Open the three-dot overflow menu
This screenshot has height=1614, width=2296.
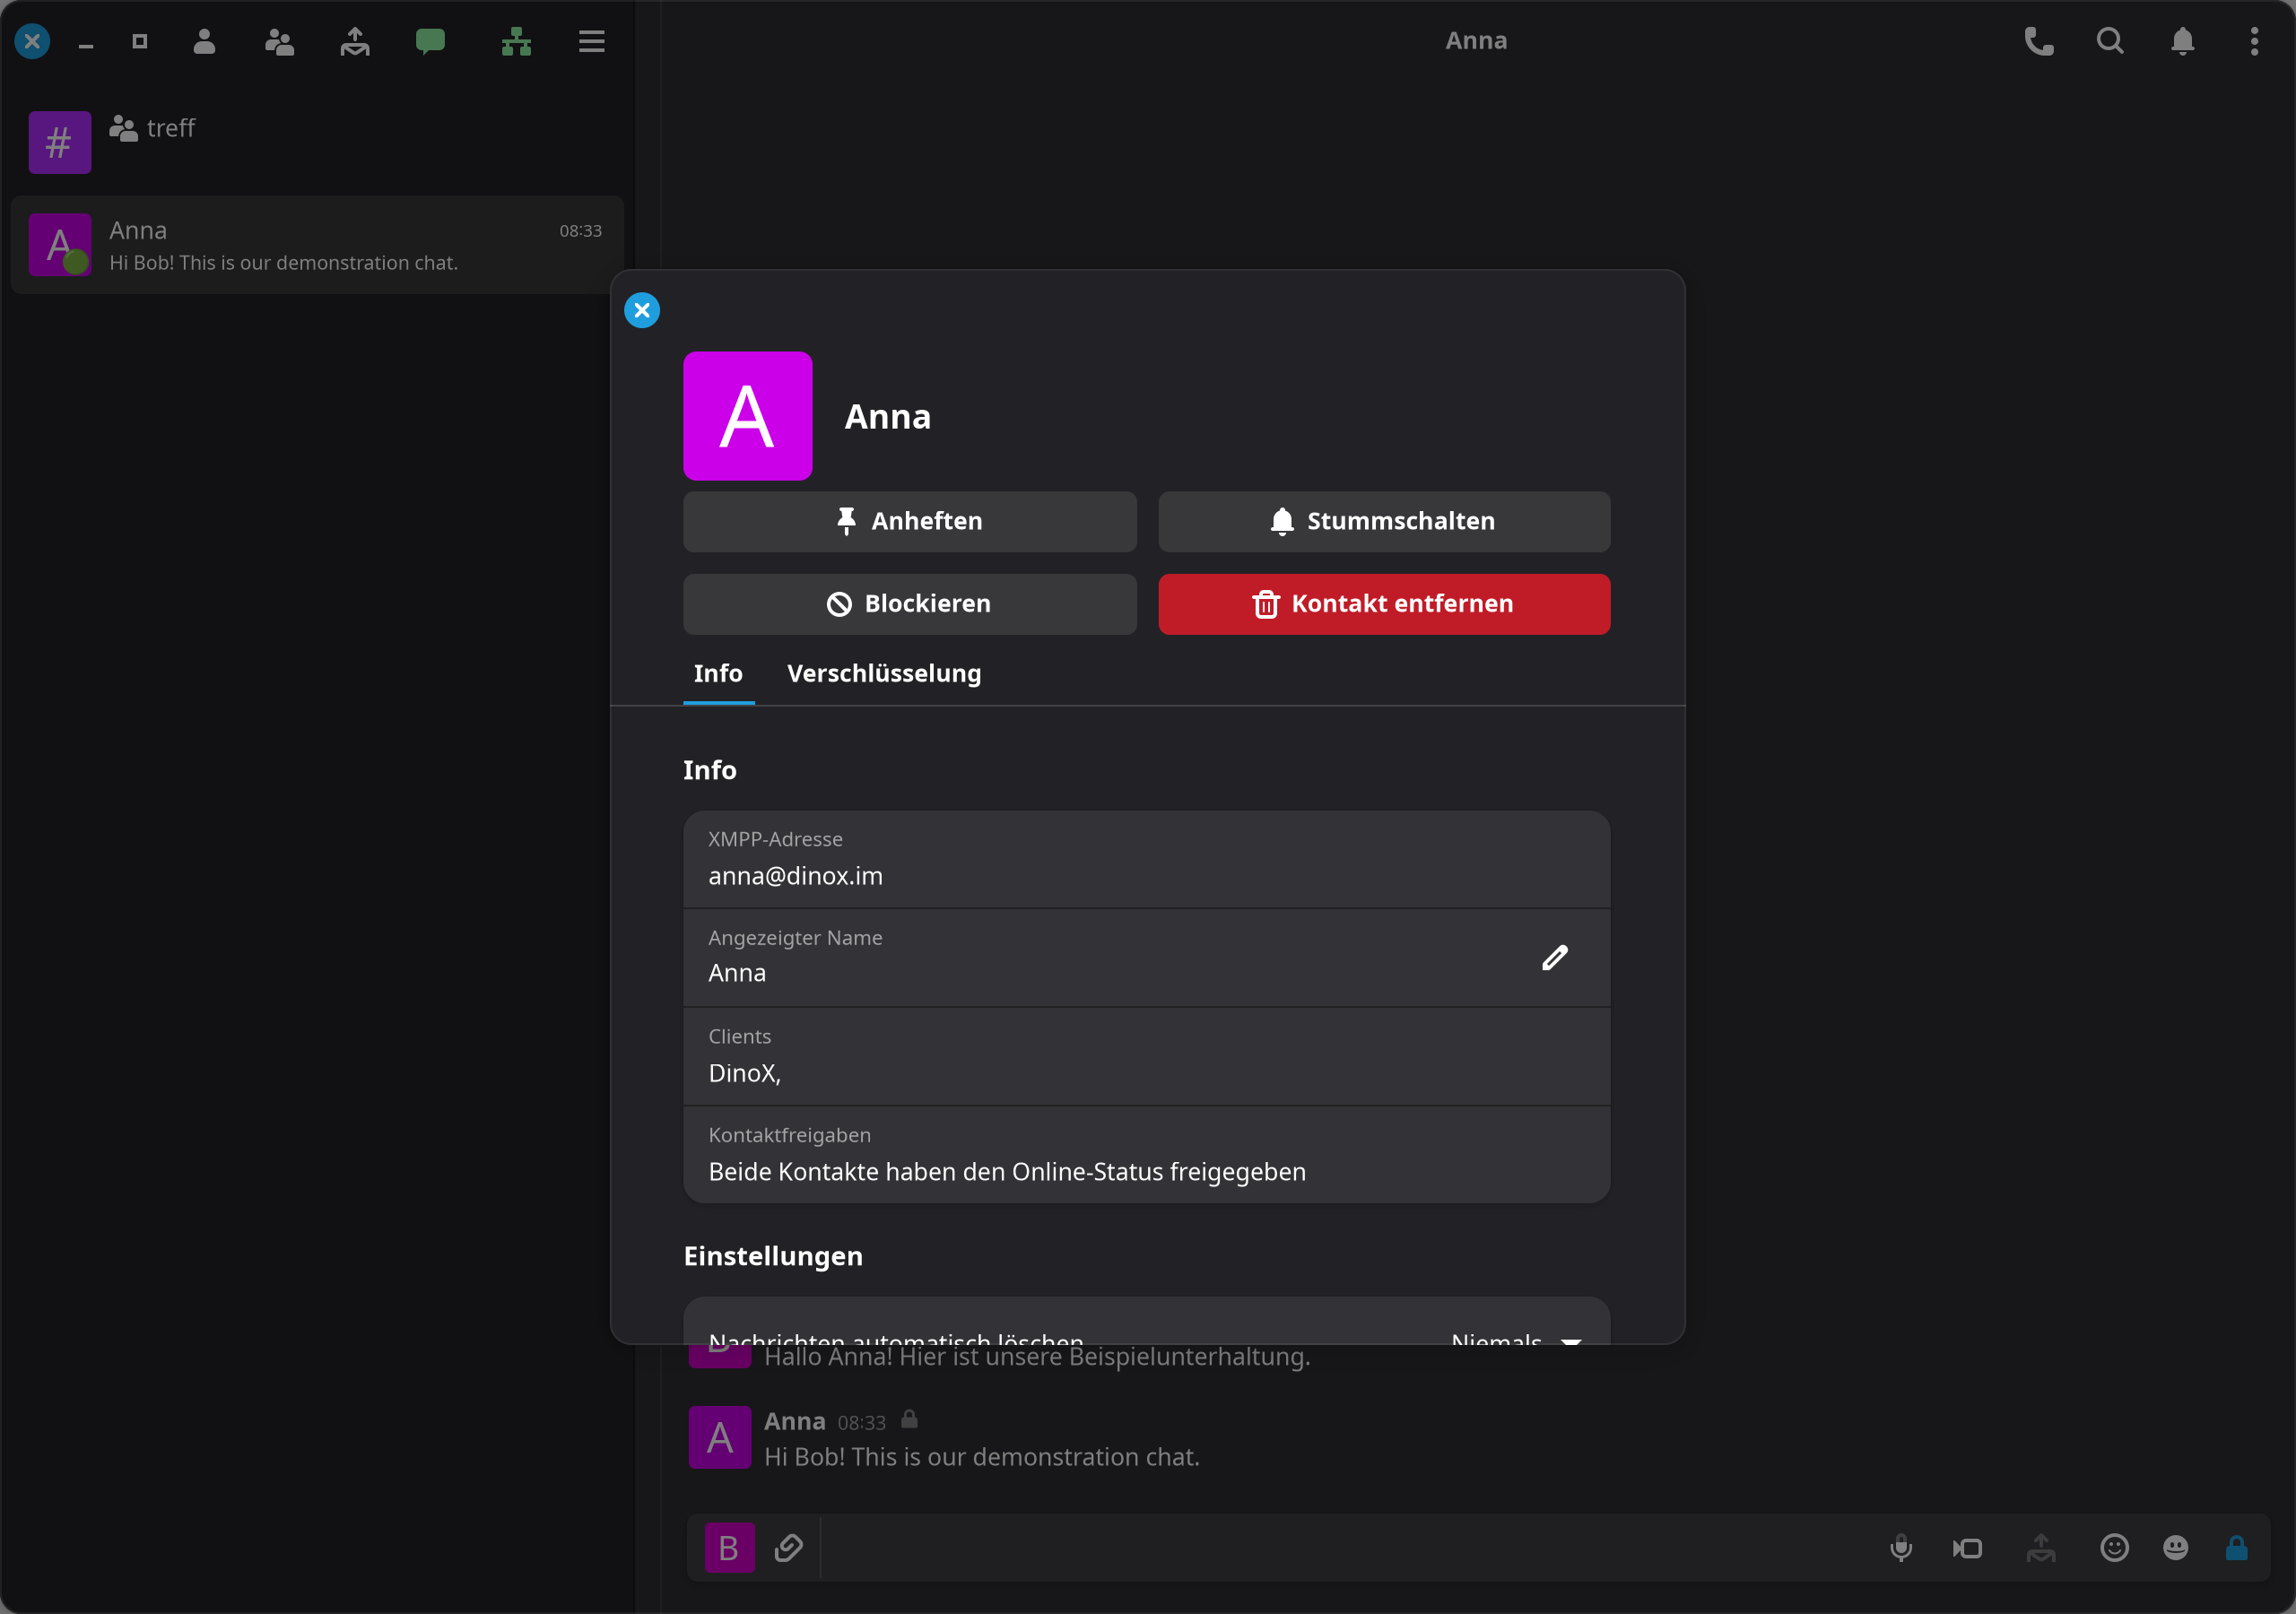(x=2254, y=41)
